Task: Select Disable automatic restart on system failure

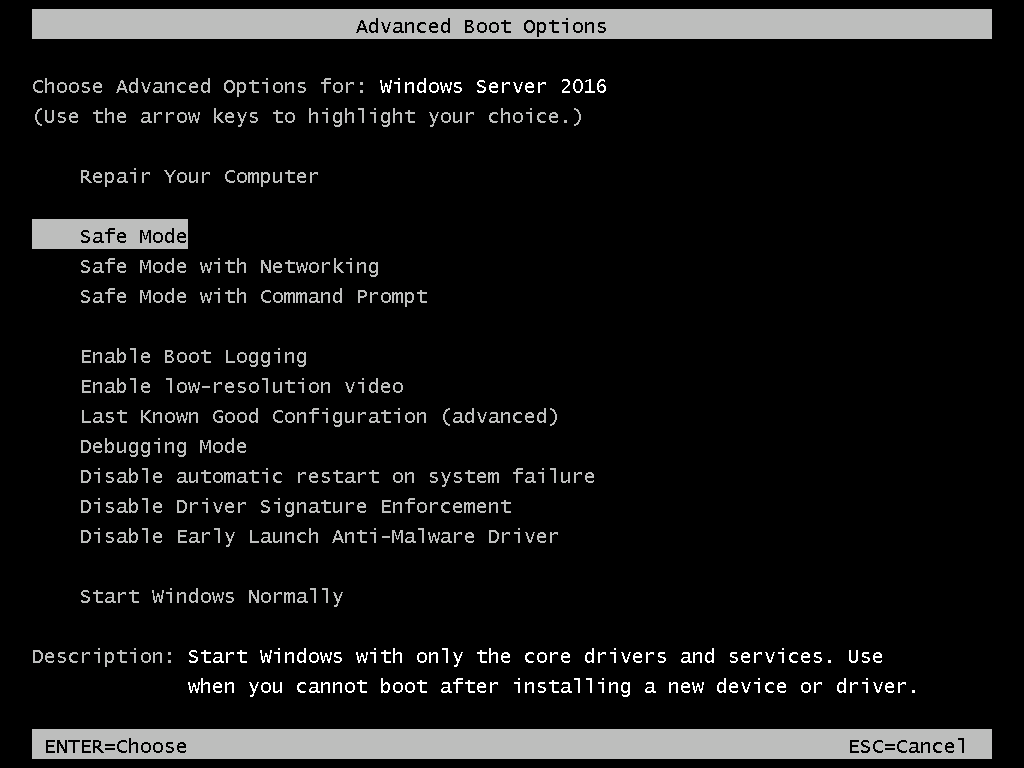Action: (337, 476)
